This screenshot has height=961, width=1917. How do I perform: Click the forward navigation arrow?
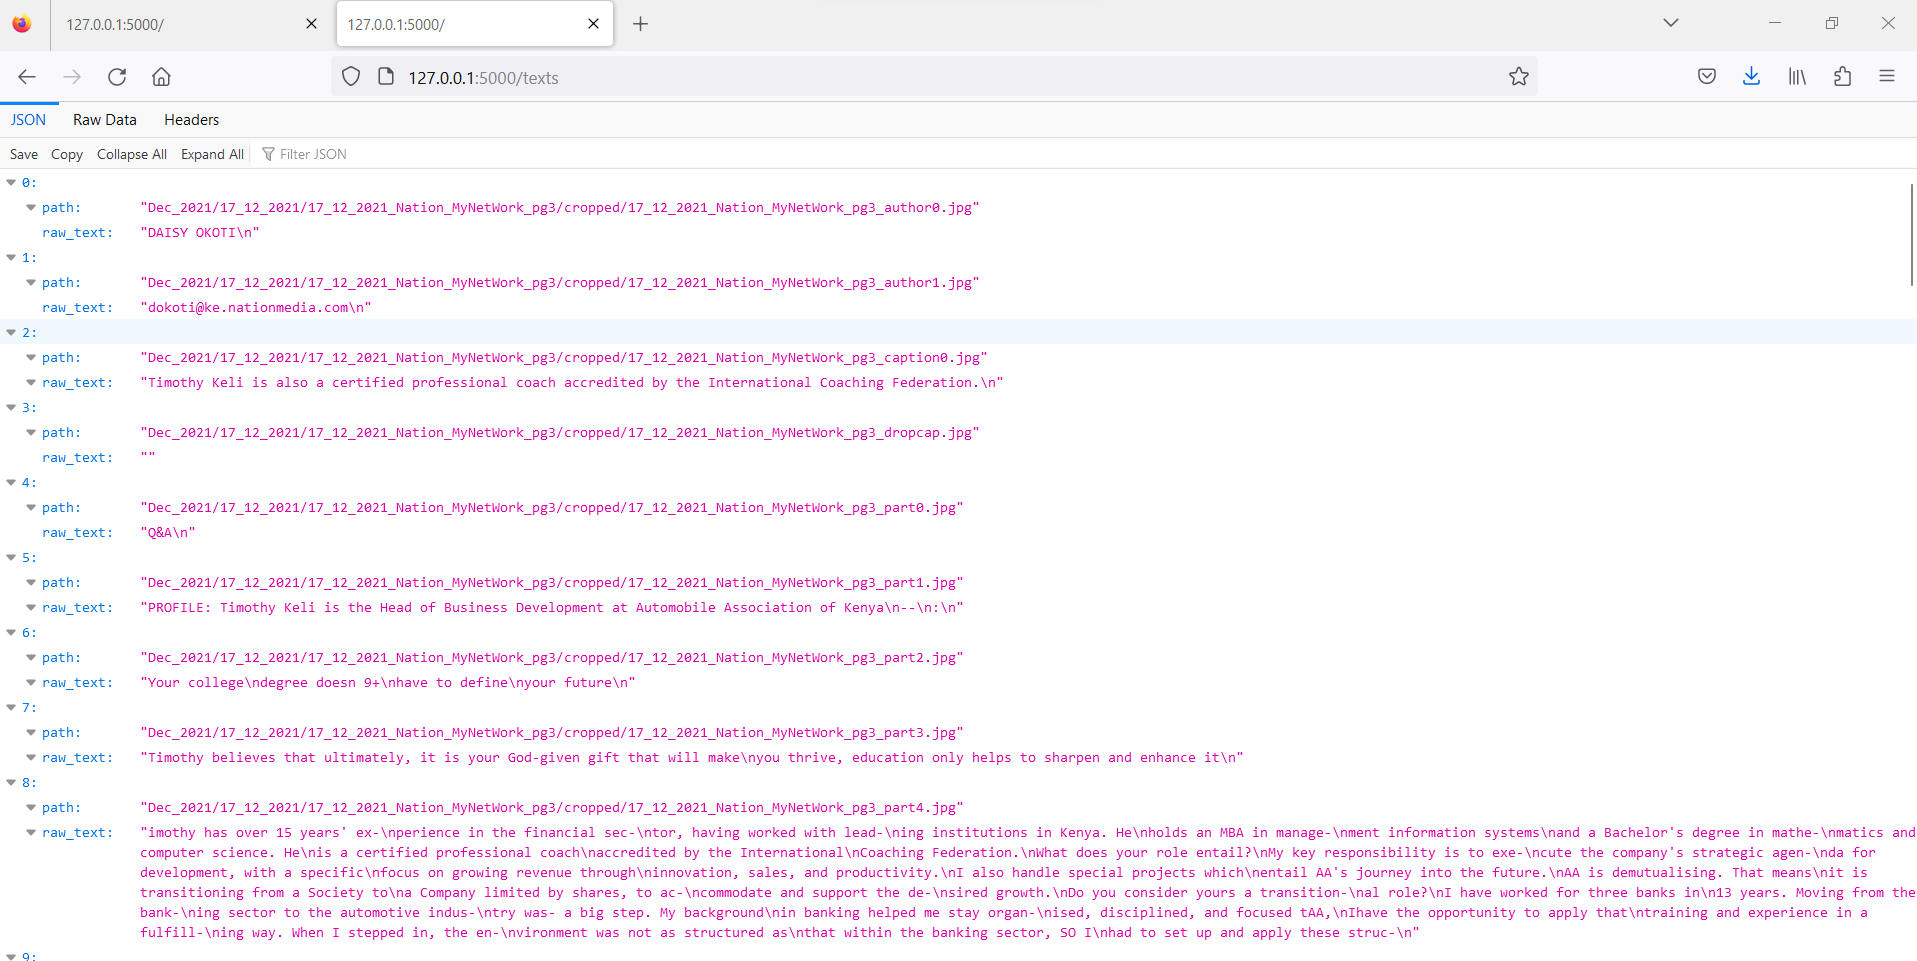[x=72, y=77]
